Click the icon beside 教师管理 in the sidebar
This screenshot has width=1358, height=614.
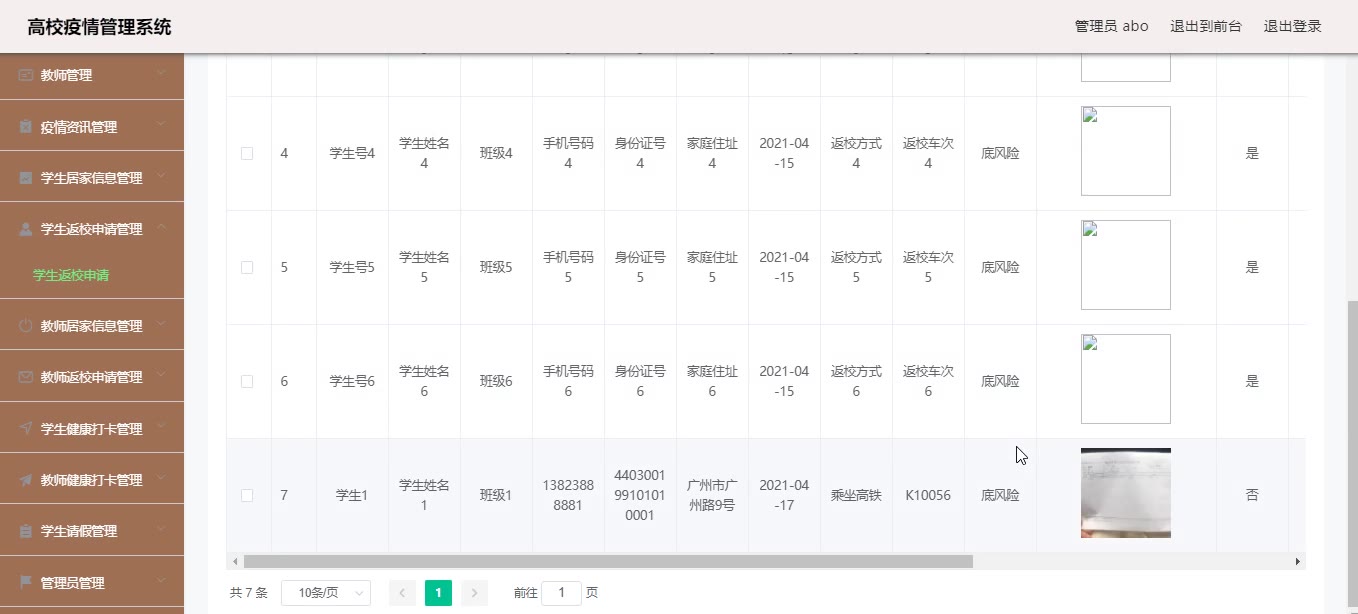click(x=26, y=75)
